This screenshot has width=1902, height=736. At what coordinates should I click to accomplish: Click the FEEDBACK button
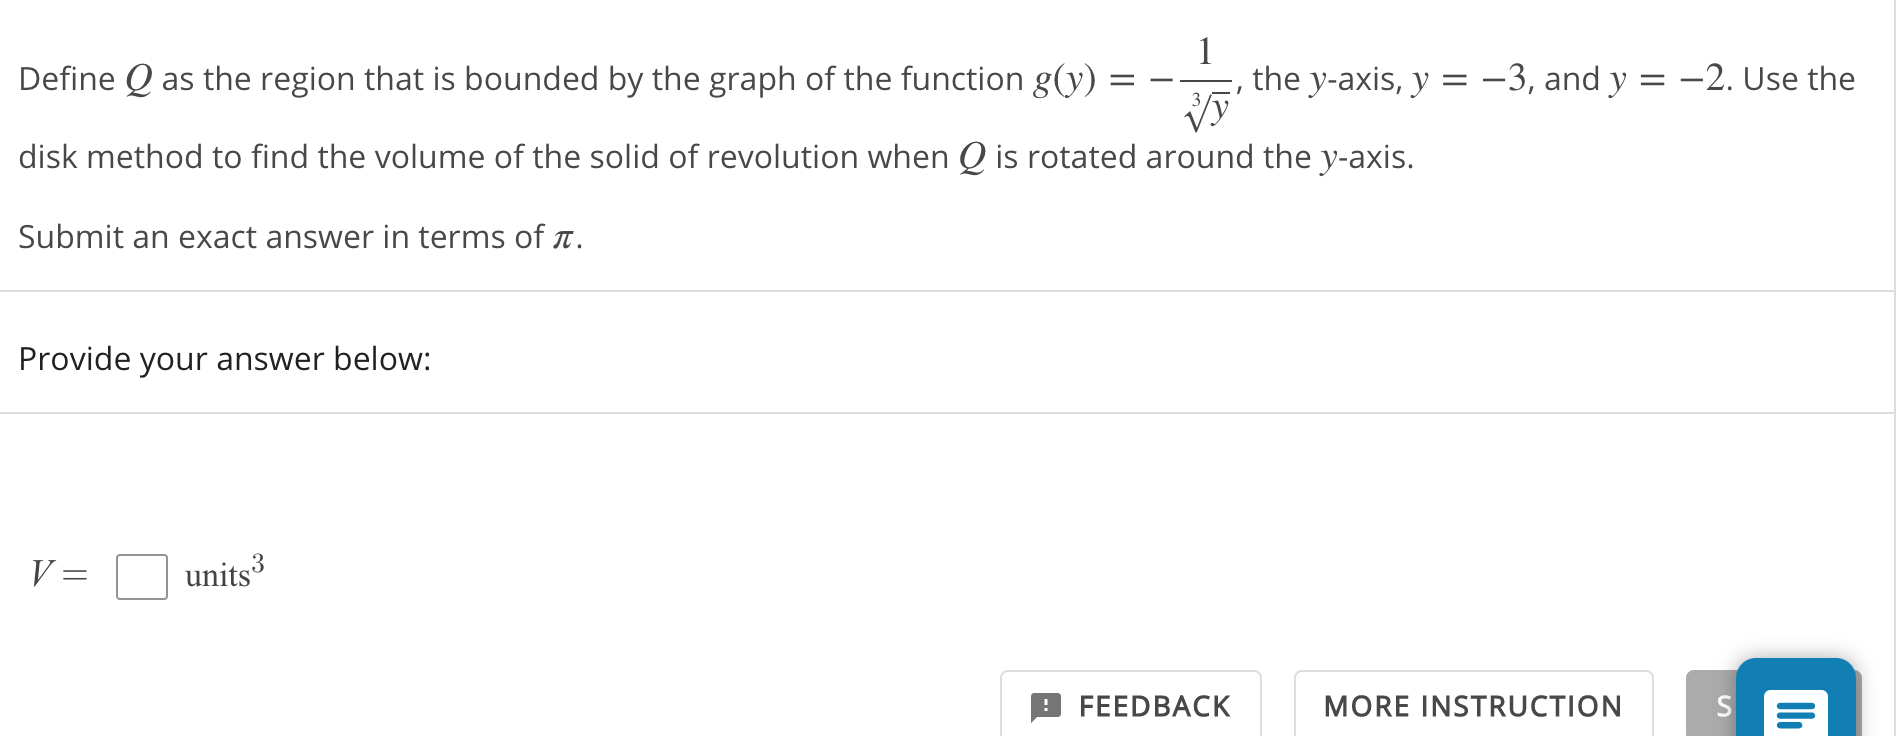click(x=1131, y=706)
